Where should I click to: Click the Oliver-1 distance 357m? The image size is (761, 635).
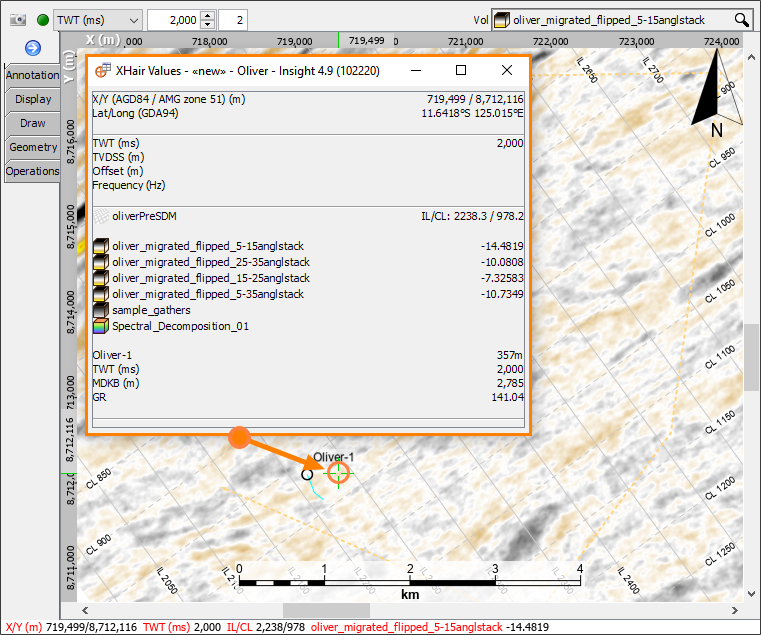(x=510, y=355)
